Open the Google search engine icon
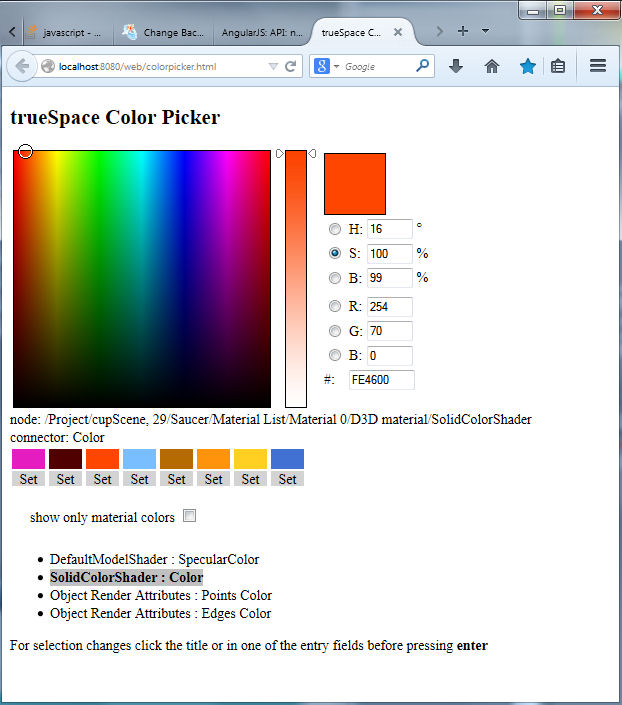 click(322, 66)
